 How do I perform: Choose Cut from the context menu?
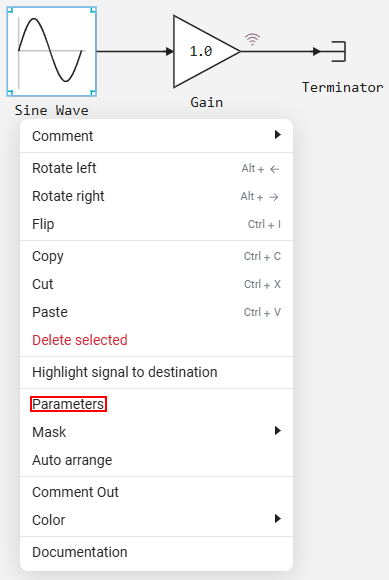156,284
